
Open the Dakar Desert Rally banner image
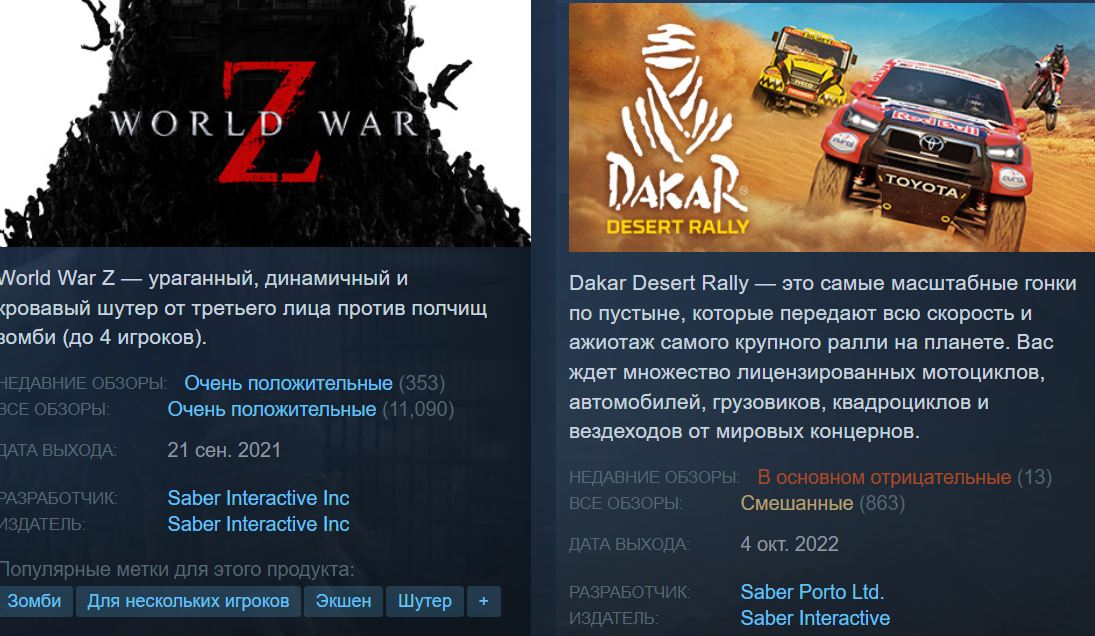832,127
